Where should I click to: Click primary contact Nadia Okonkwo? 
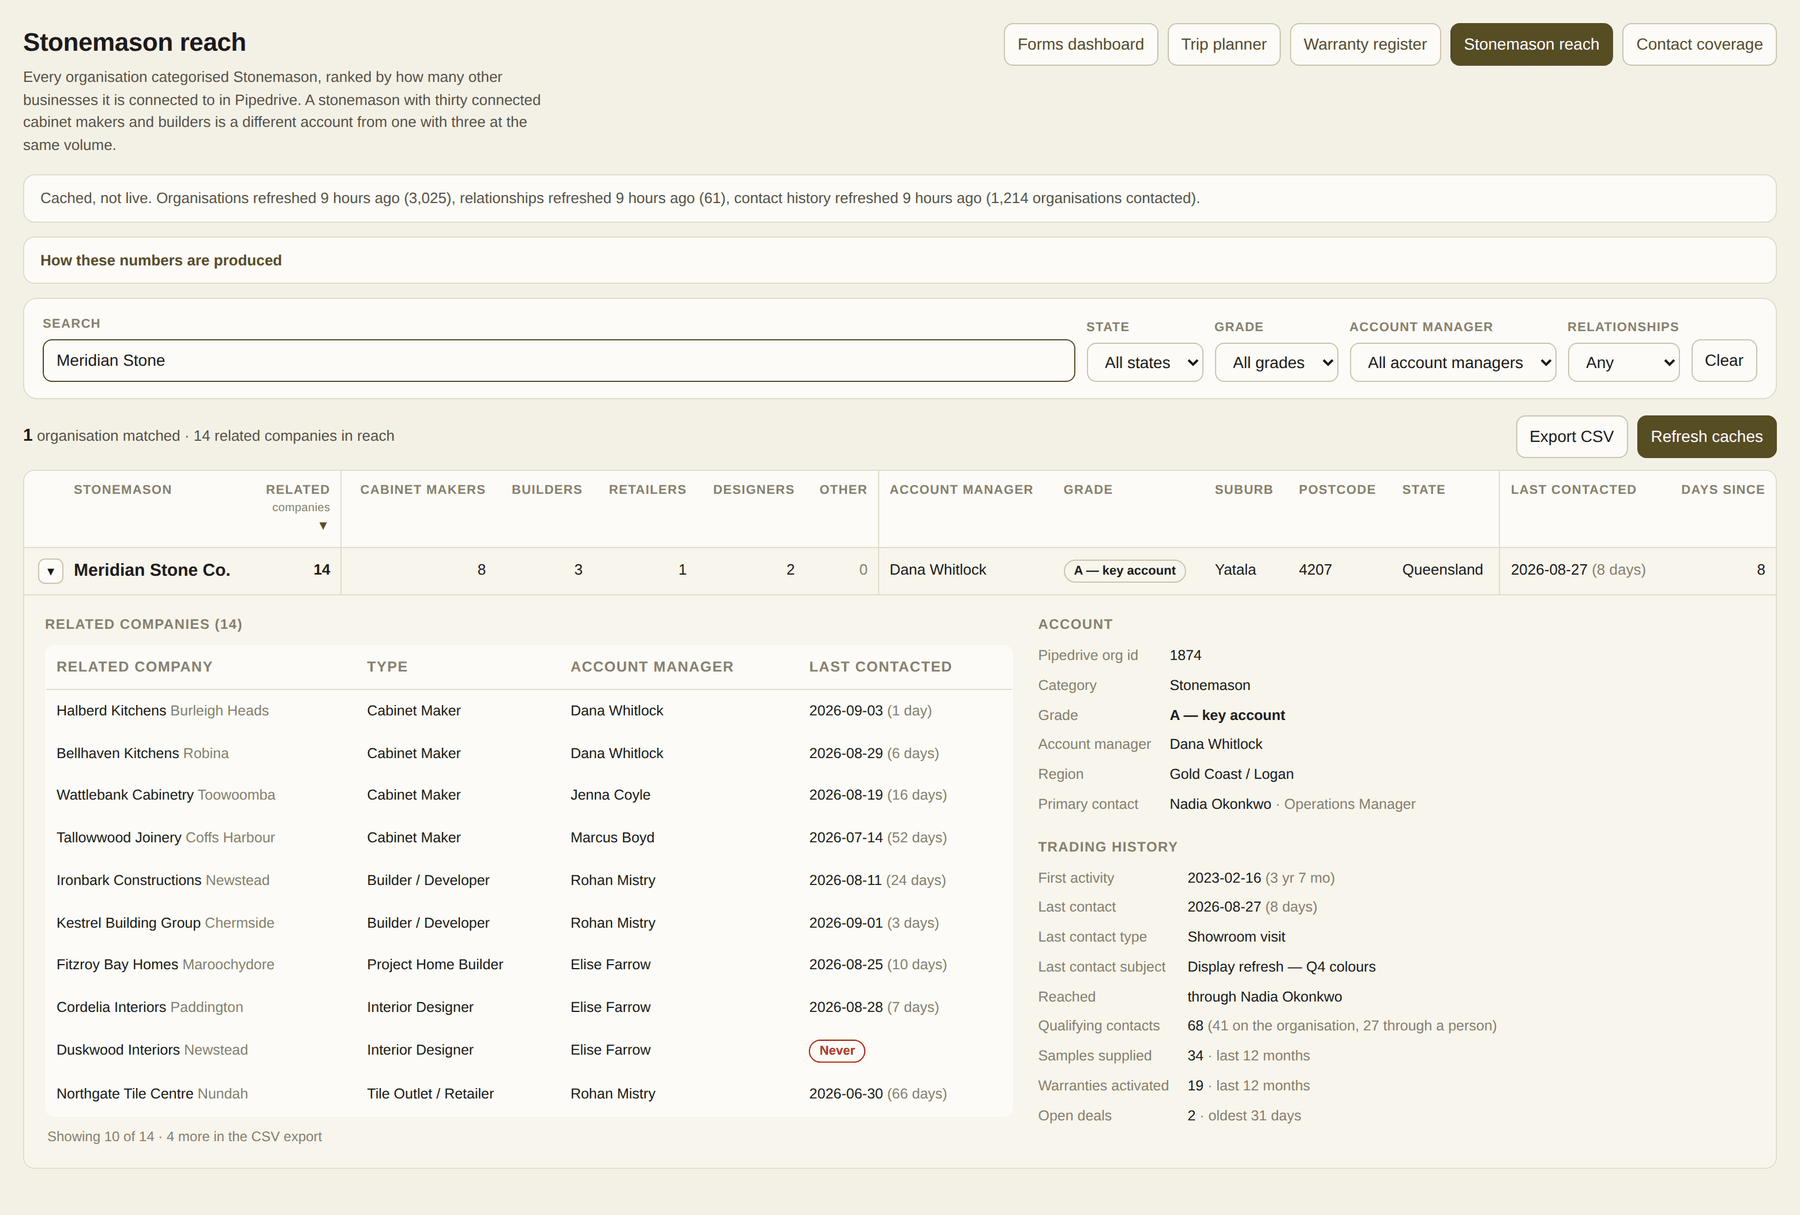[x=1220, y=804]
